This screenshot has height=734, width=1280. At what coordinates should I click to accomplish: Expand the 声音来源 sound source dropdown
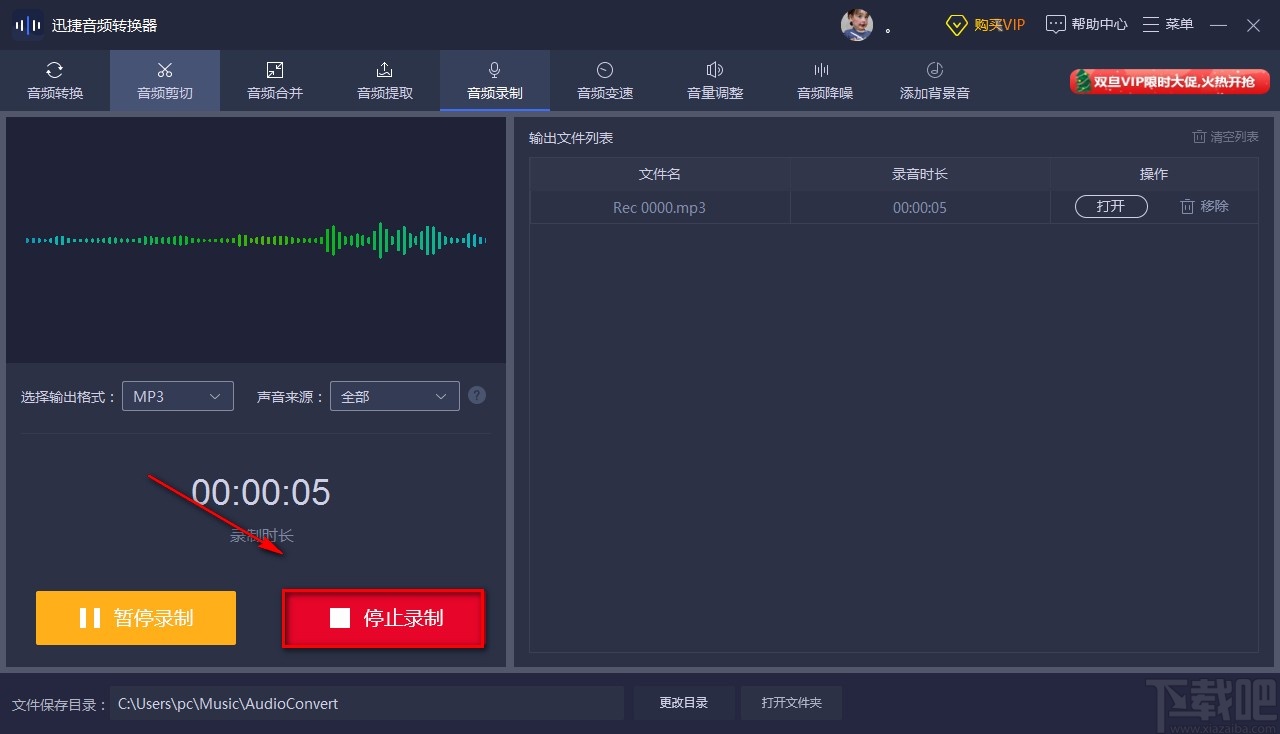(x=394, y=396)
